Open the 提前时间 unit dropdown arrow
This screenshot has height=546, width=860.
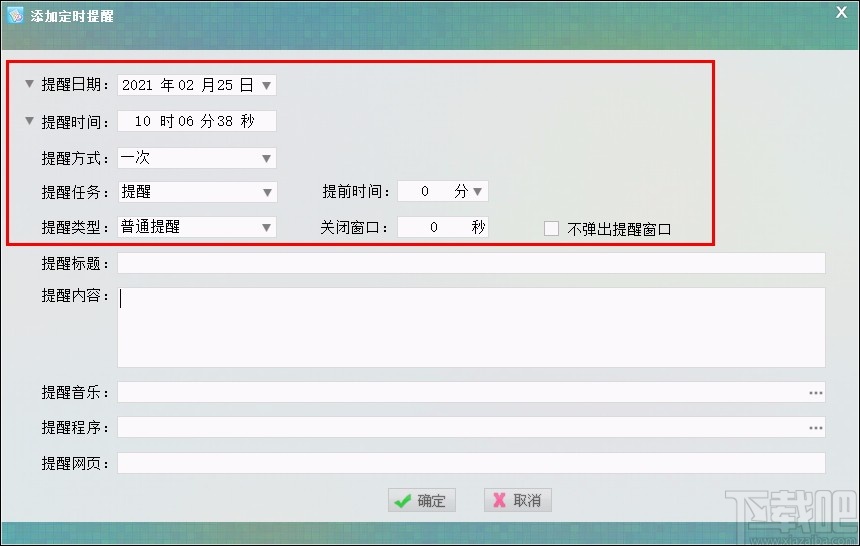pyautogui.click(x=478, y=192)
